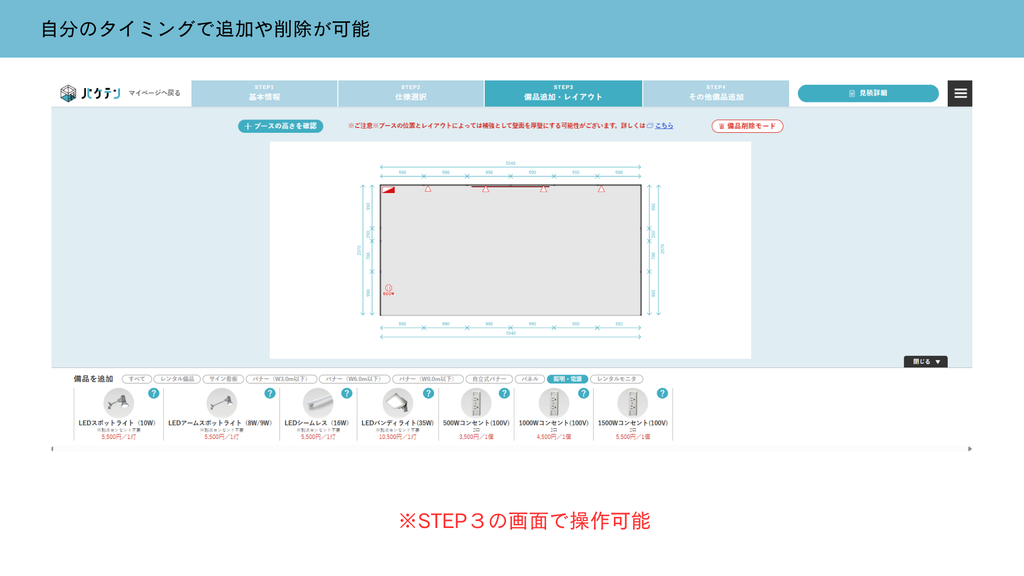Open help for 1000Wコンセント(100V)
This screenshot has width=1024, height=576.
583,393
